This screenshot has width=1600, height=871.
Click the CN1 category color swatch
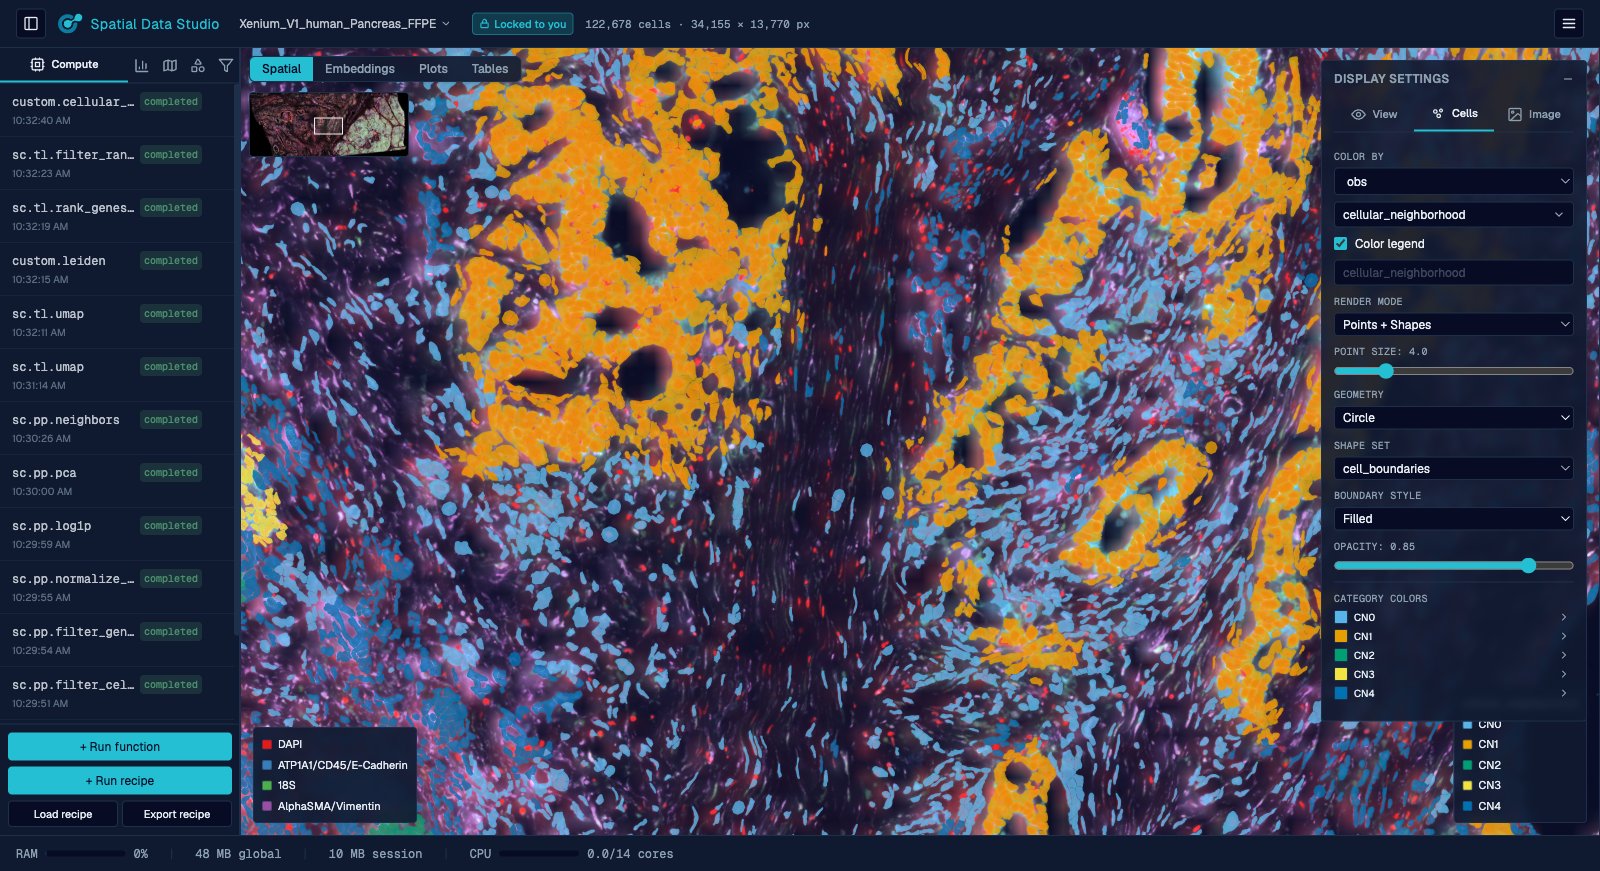click(1341, 636)
